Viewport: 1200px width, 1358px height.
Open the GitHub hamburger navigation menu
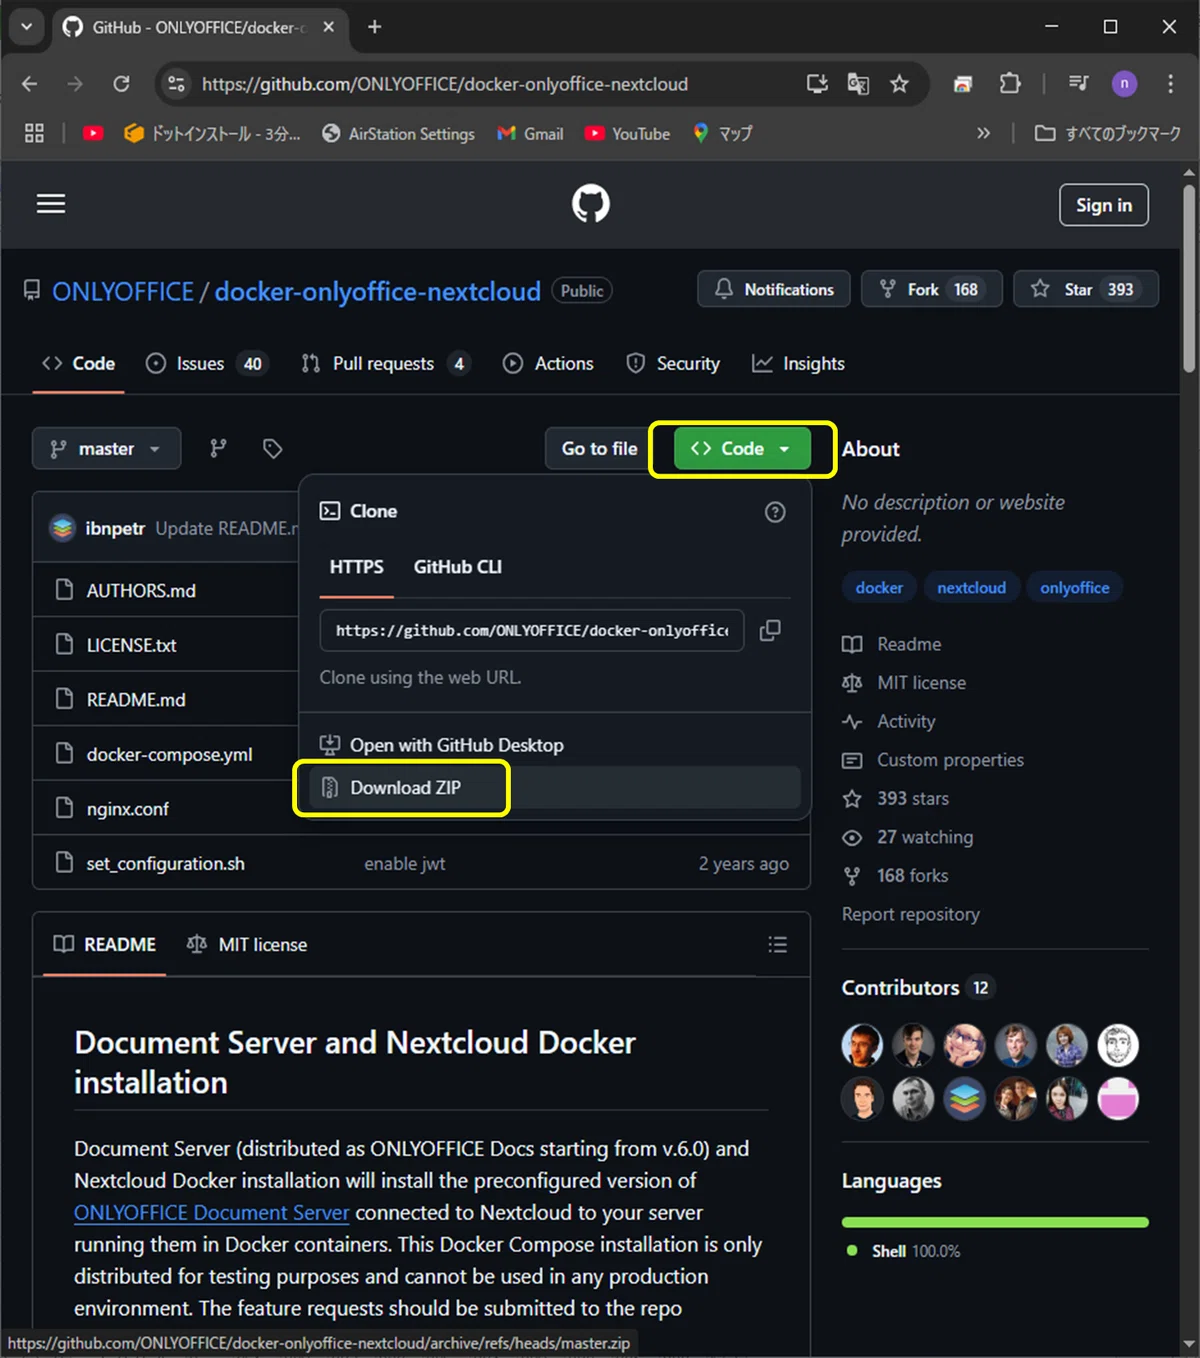[51, 204]
